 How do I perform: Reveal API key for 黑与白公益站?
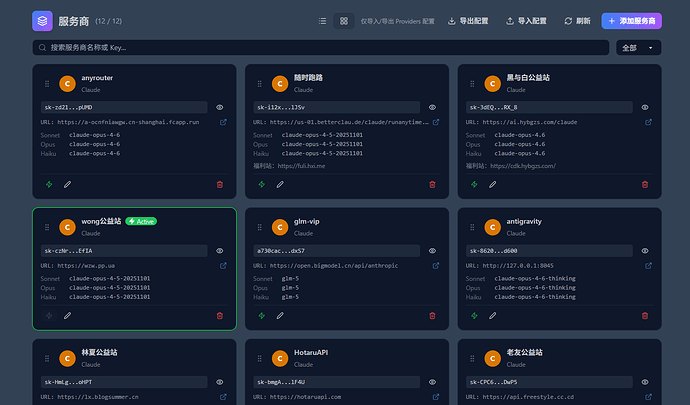point(645,107)
